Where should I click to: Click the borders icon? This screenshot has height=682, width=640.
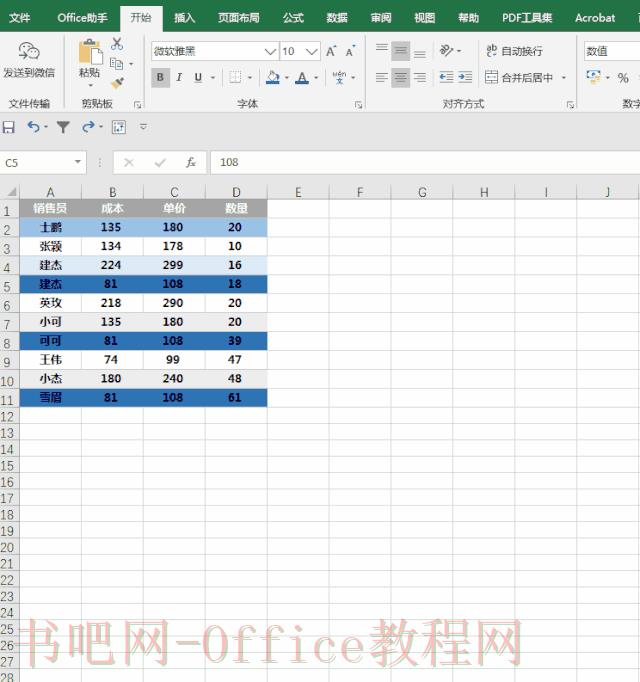tap(235, 77)
